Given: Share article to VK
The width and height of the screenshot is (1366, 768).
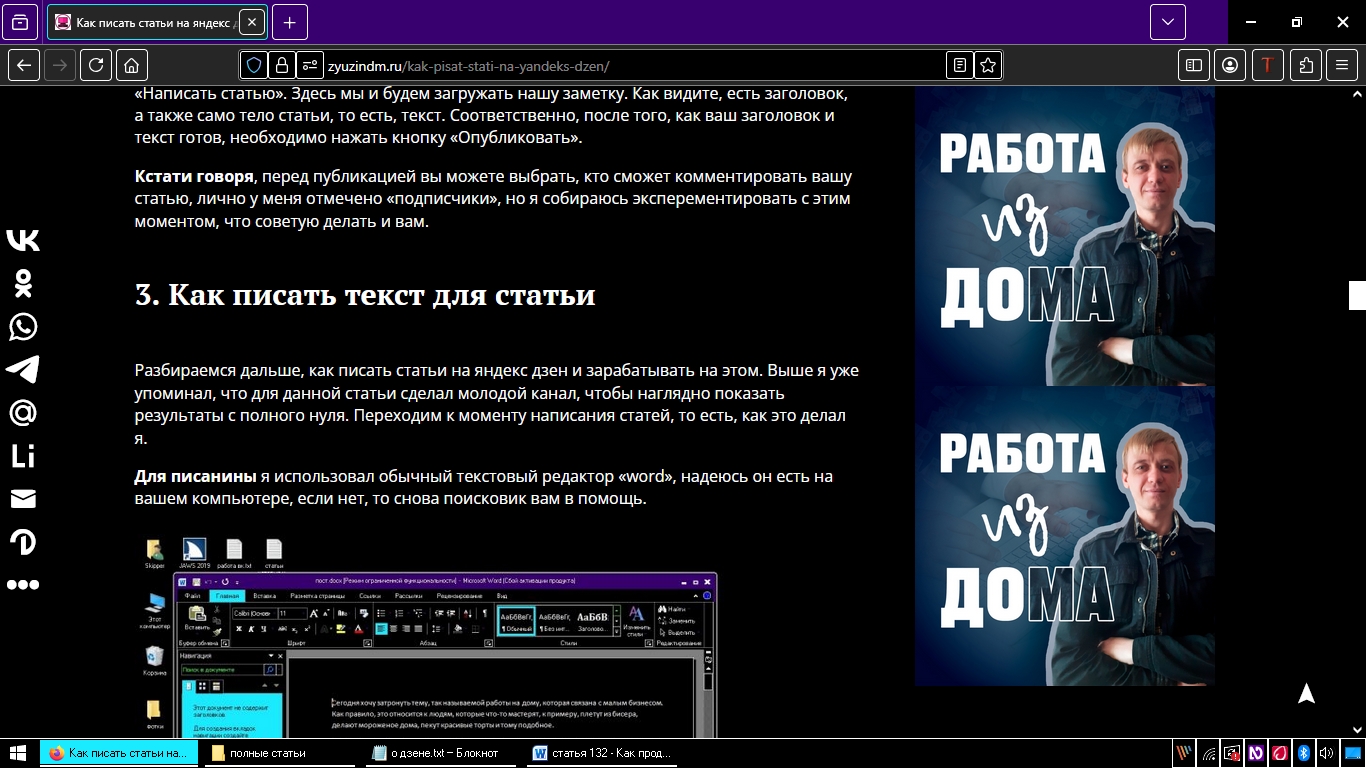Looking at the screenshot, I should pos(22,240).
